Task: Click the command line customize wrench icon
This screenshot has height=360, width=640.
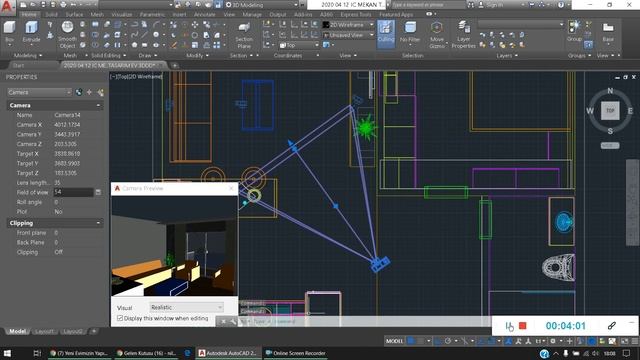Action: 233,322
